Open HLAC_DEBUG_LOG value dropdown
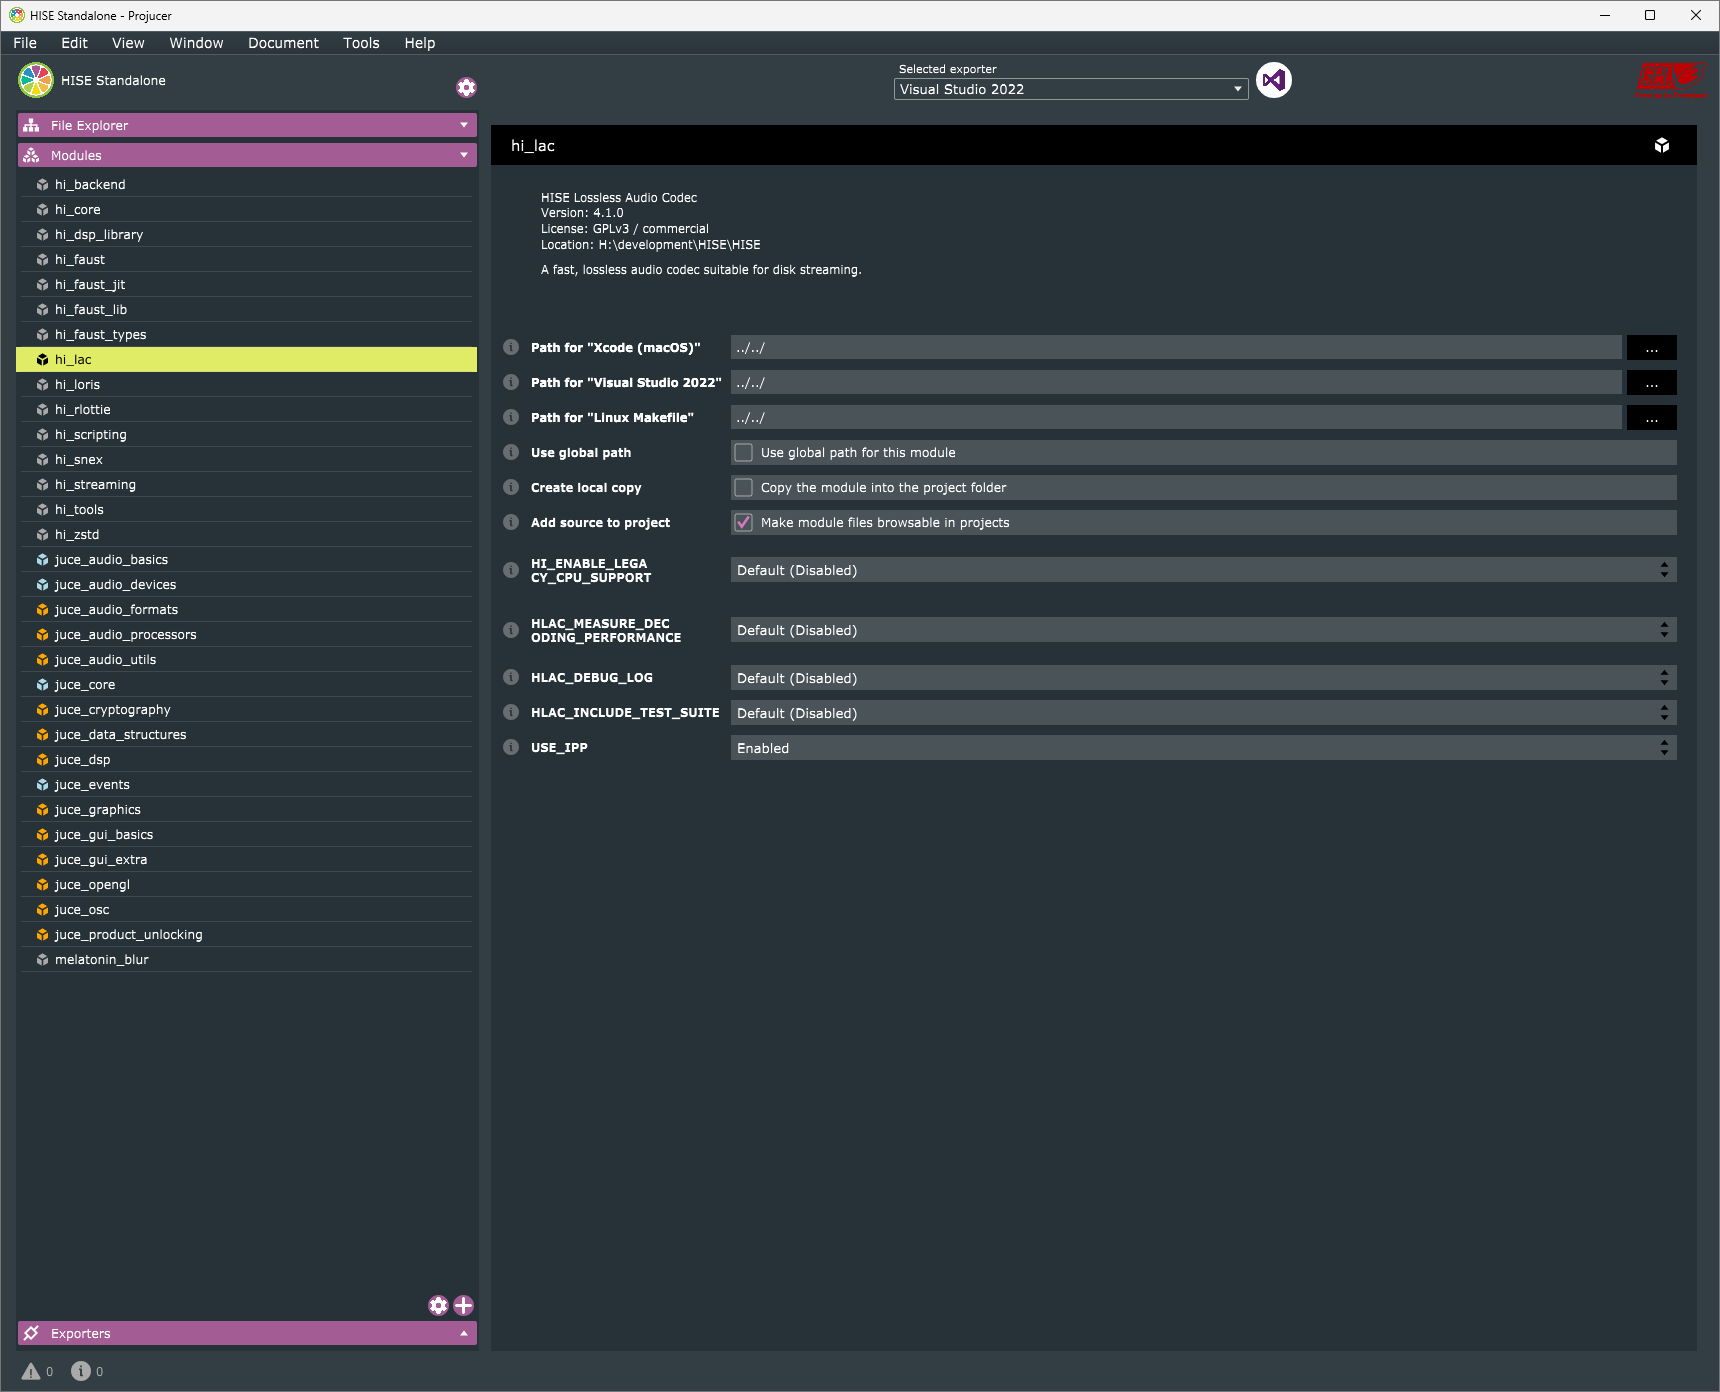Viewport: 1720px width, 1392px height. click(x=1203, y=678)
